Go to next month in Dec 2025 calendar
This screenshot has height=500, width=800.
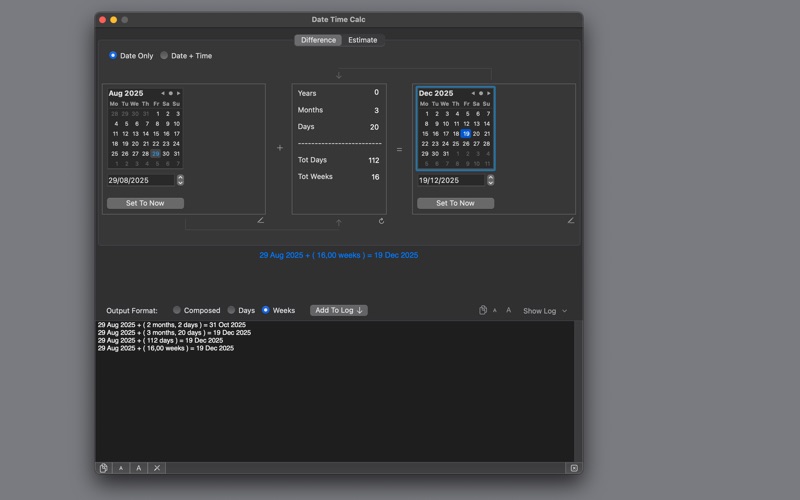pyautogui.click(x=488, y=93)
